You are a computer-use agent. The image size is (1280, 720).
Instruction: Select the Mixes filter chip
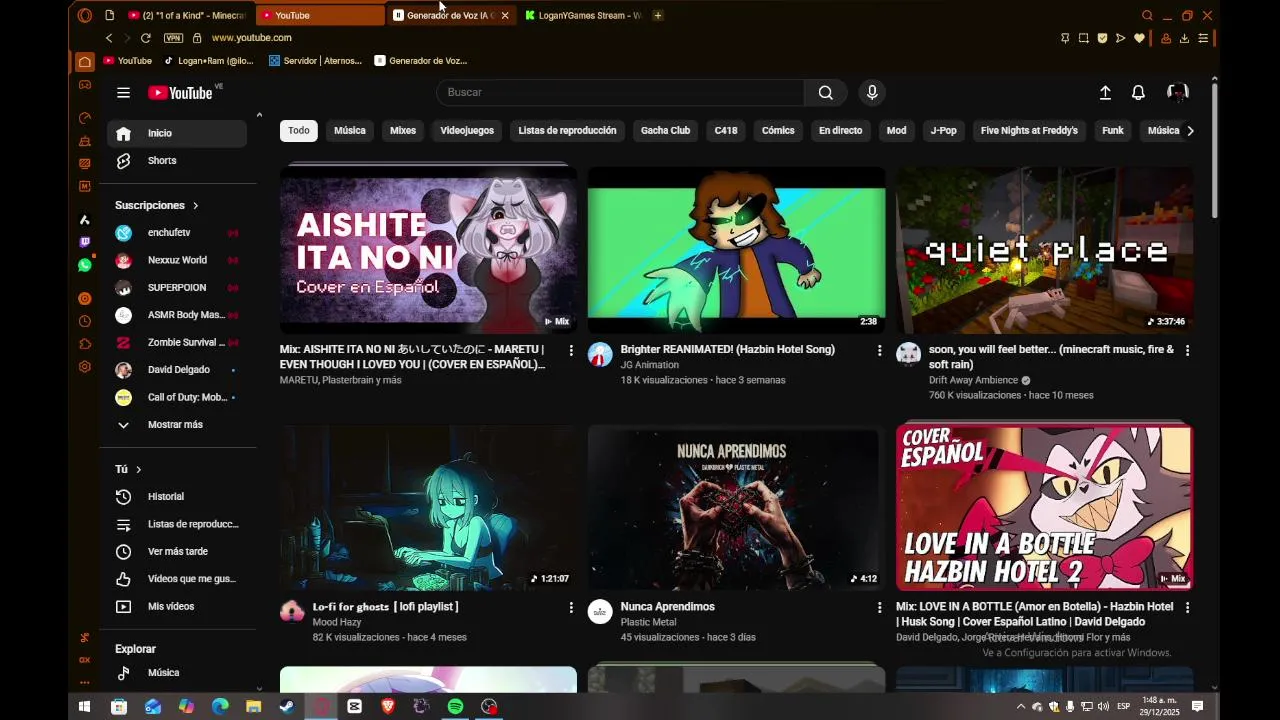pos(403,130)
